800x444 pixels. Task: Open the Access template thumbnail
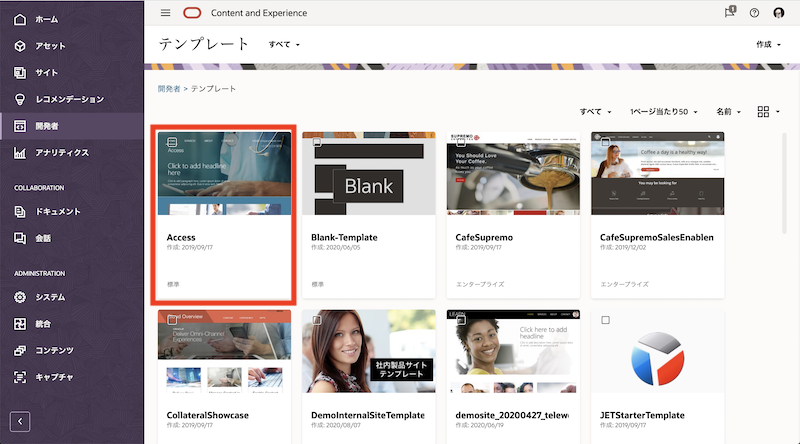coord(223,174)
